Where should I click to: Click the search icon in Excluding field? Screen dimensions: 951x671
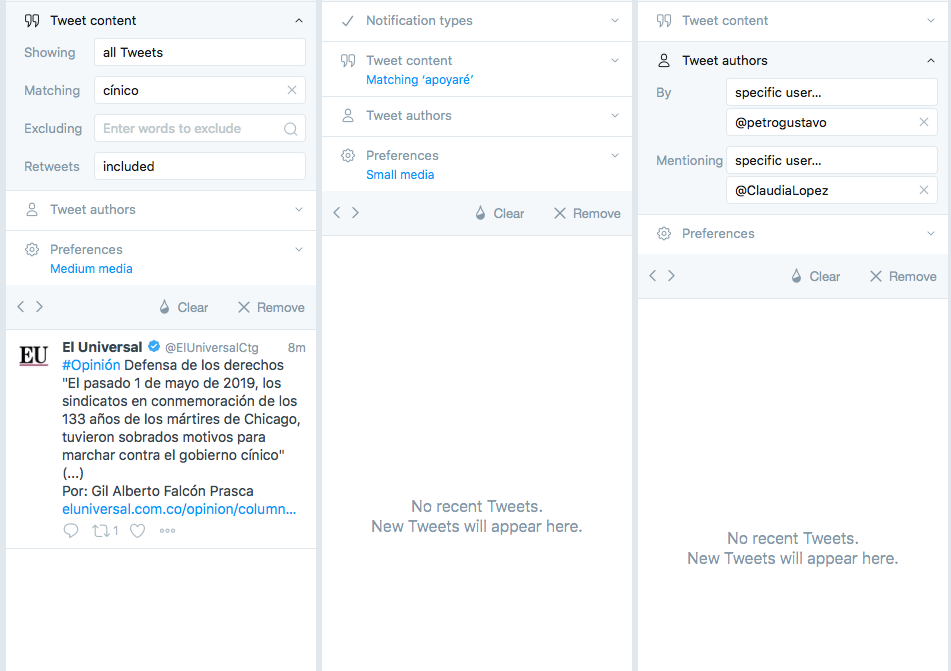click(291, 129)
